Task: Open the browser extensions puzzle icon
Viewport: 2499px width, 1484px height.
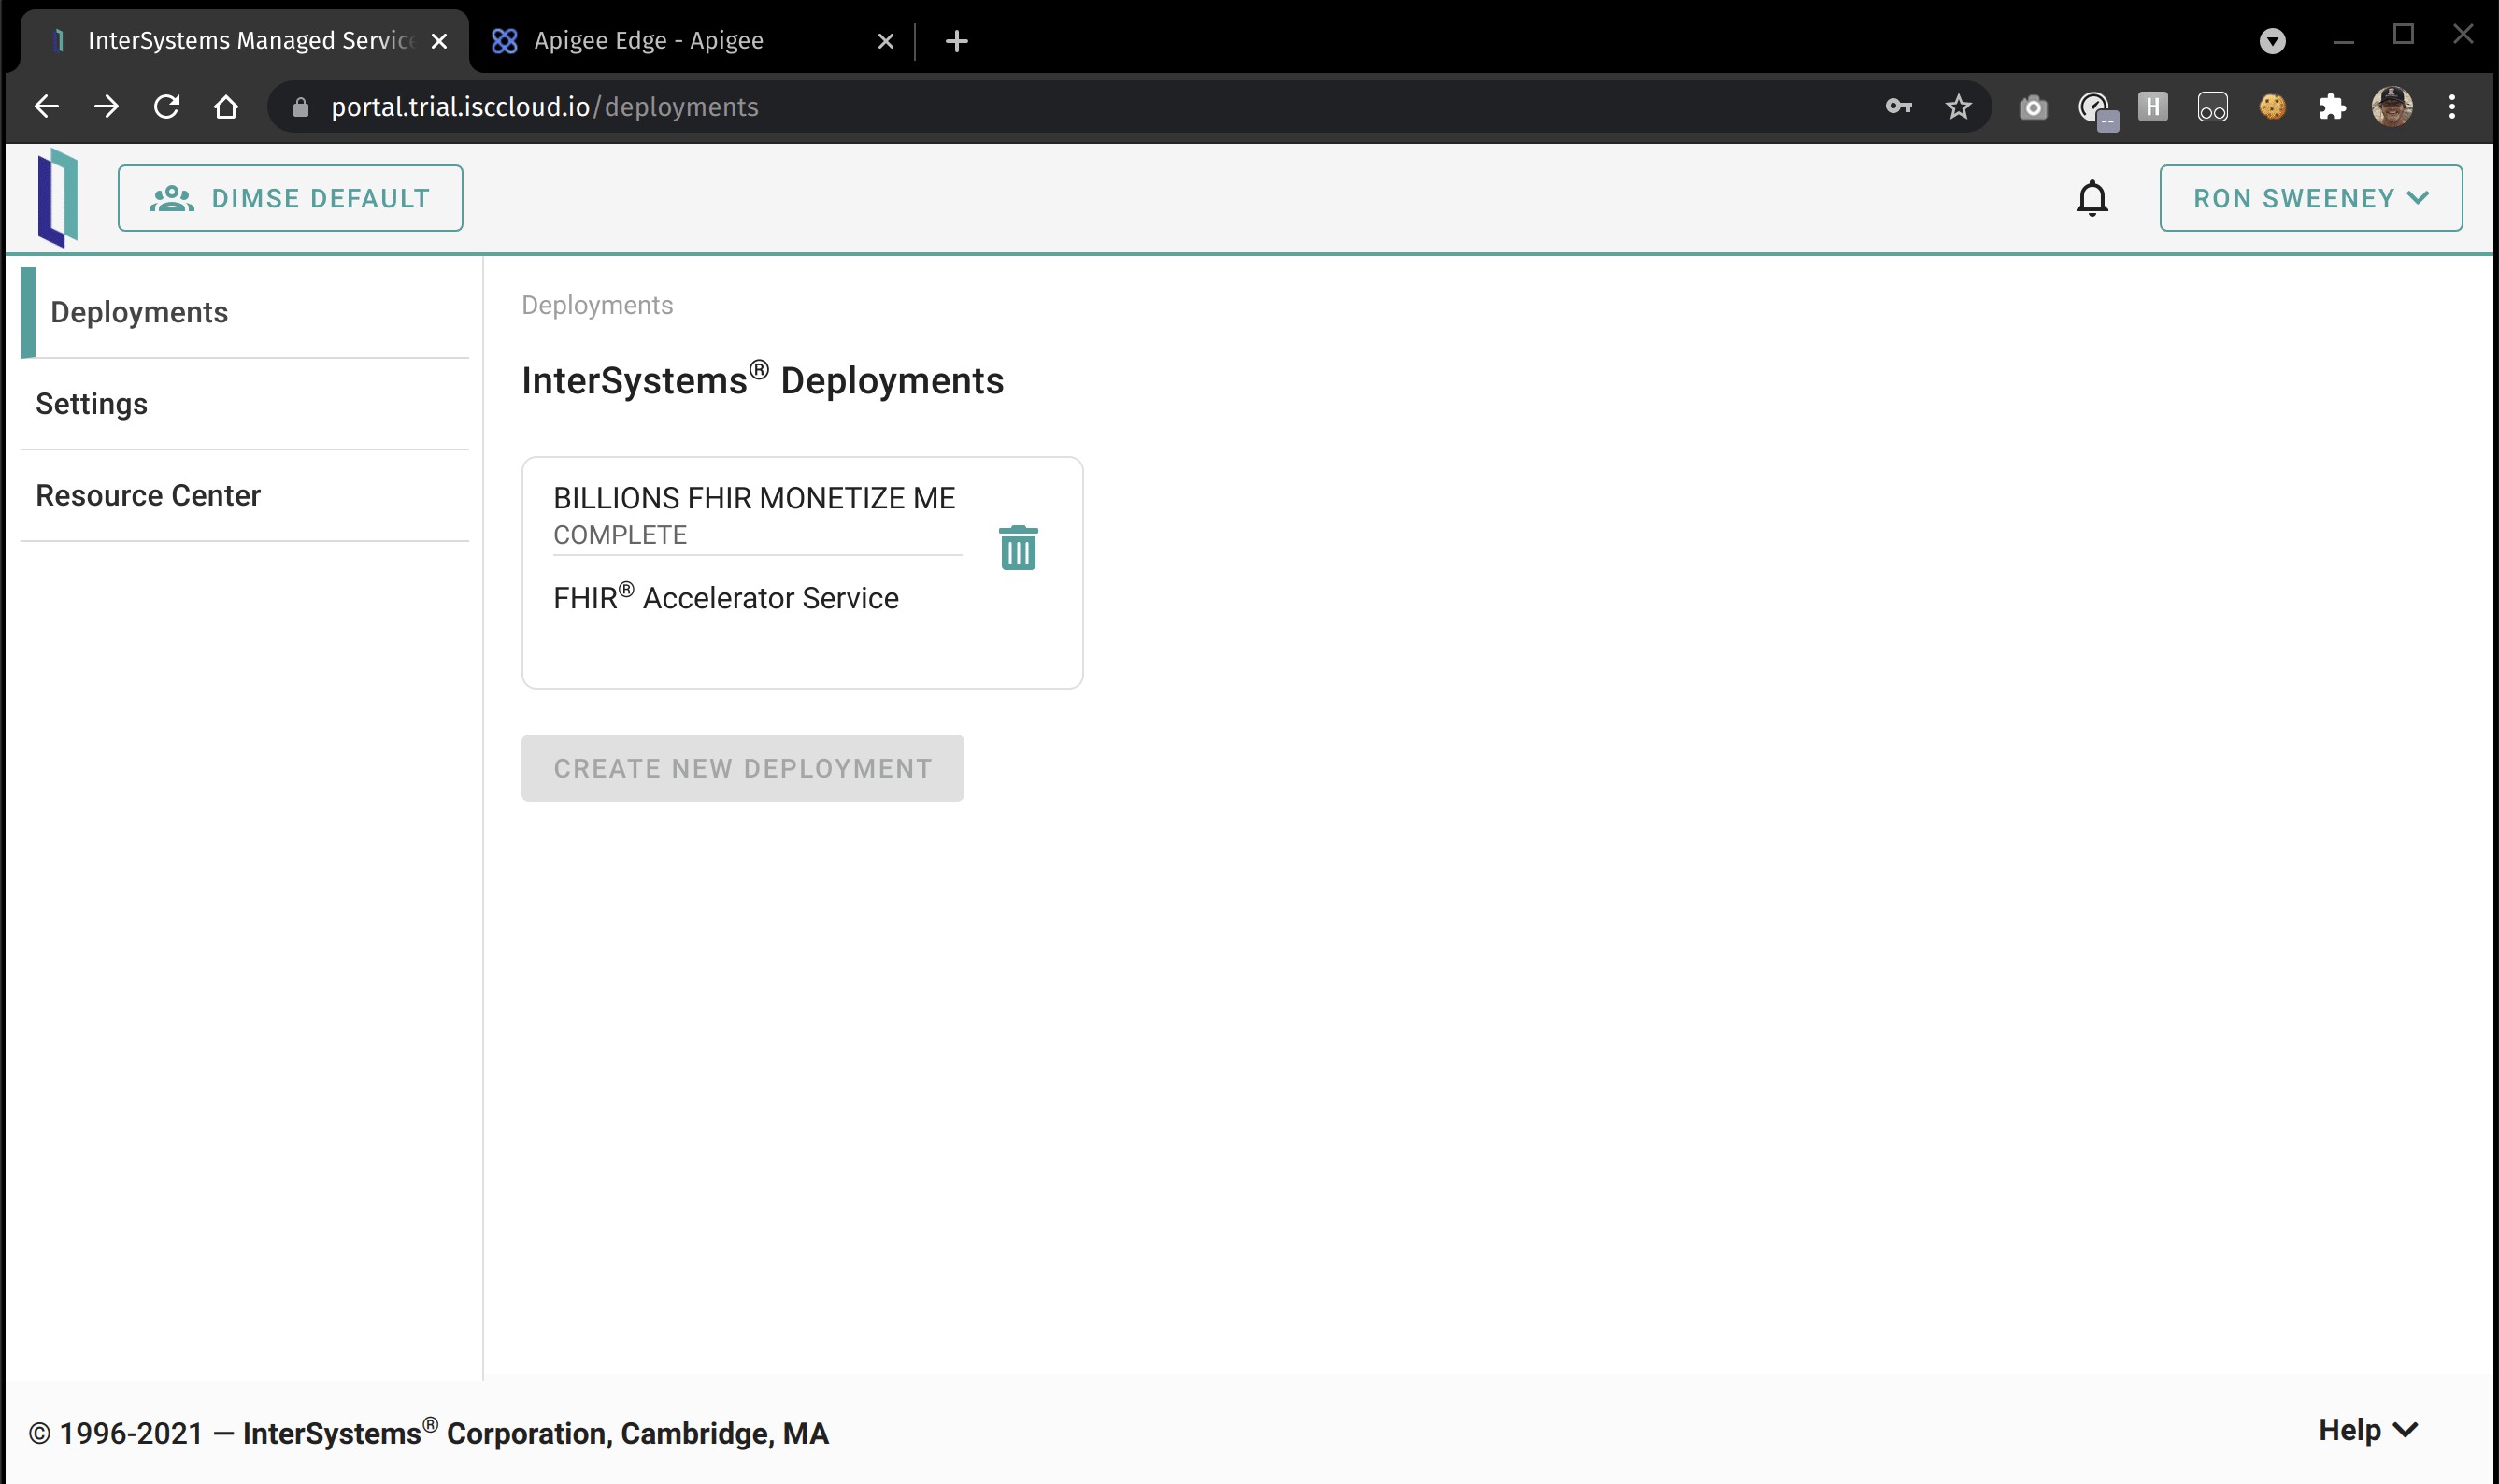Action: [2331, 107]
